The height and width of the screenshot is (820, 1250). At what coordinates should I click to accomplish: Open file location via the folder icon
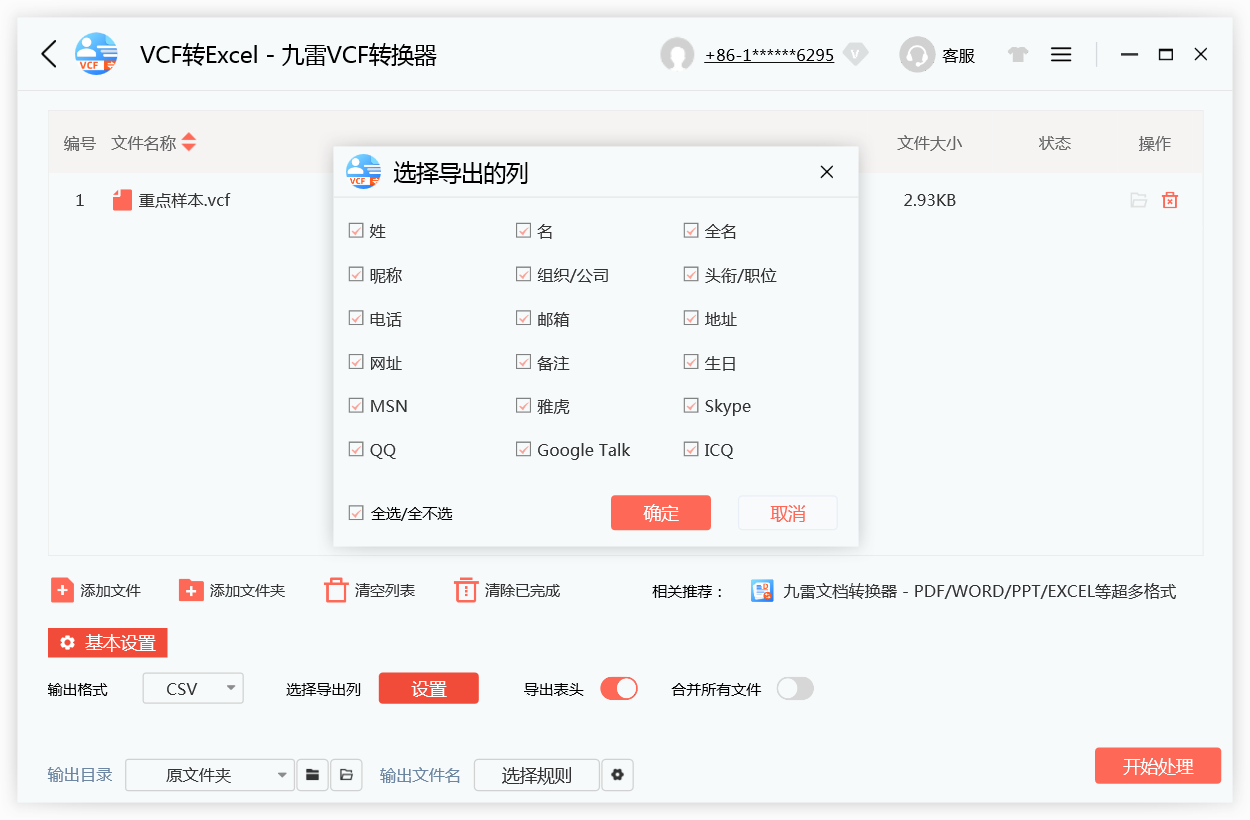pos(1138,200)
